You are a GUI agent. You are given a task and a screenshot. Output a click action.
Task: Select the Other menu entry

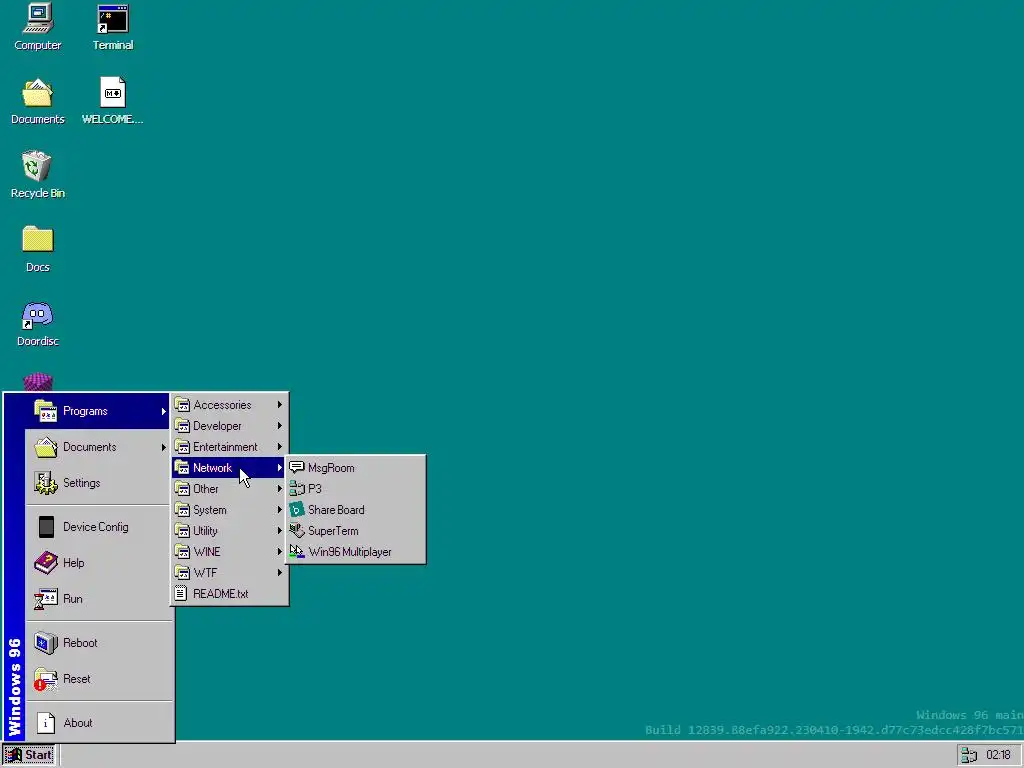(229, 488)
